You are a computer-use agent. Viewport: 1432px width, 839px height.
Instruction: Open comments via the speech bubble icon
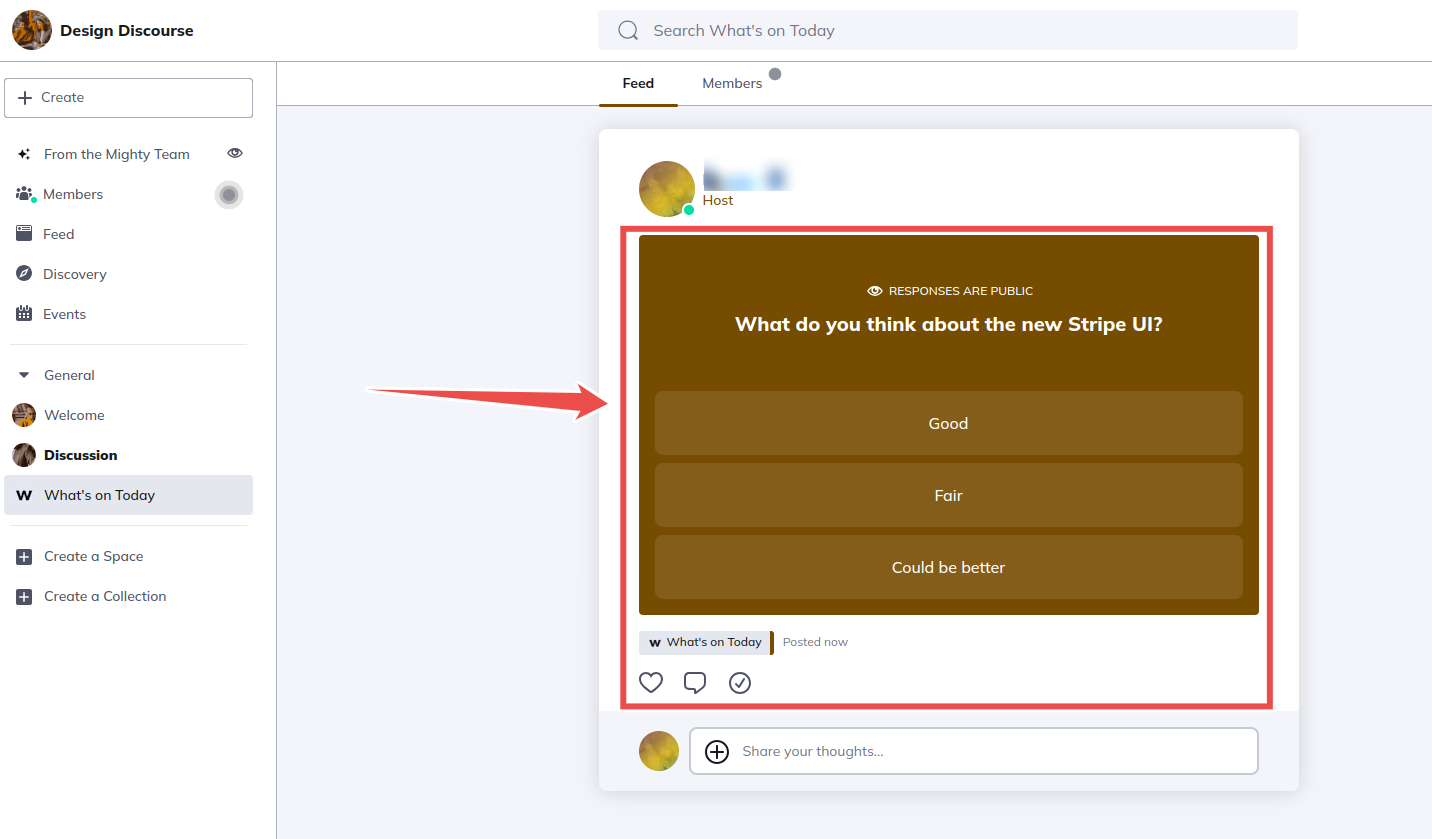[x=695, y=683]
